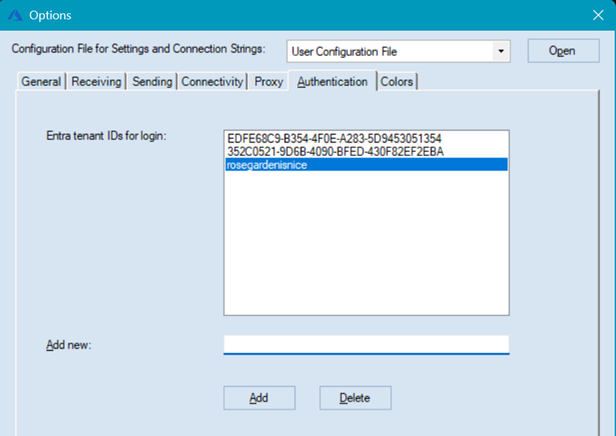Close the Options dialog

click(598, 15)
